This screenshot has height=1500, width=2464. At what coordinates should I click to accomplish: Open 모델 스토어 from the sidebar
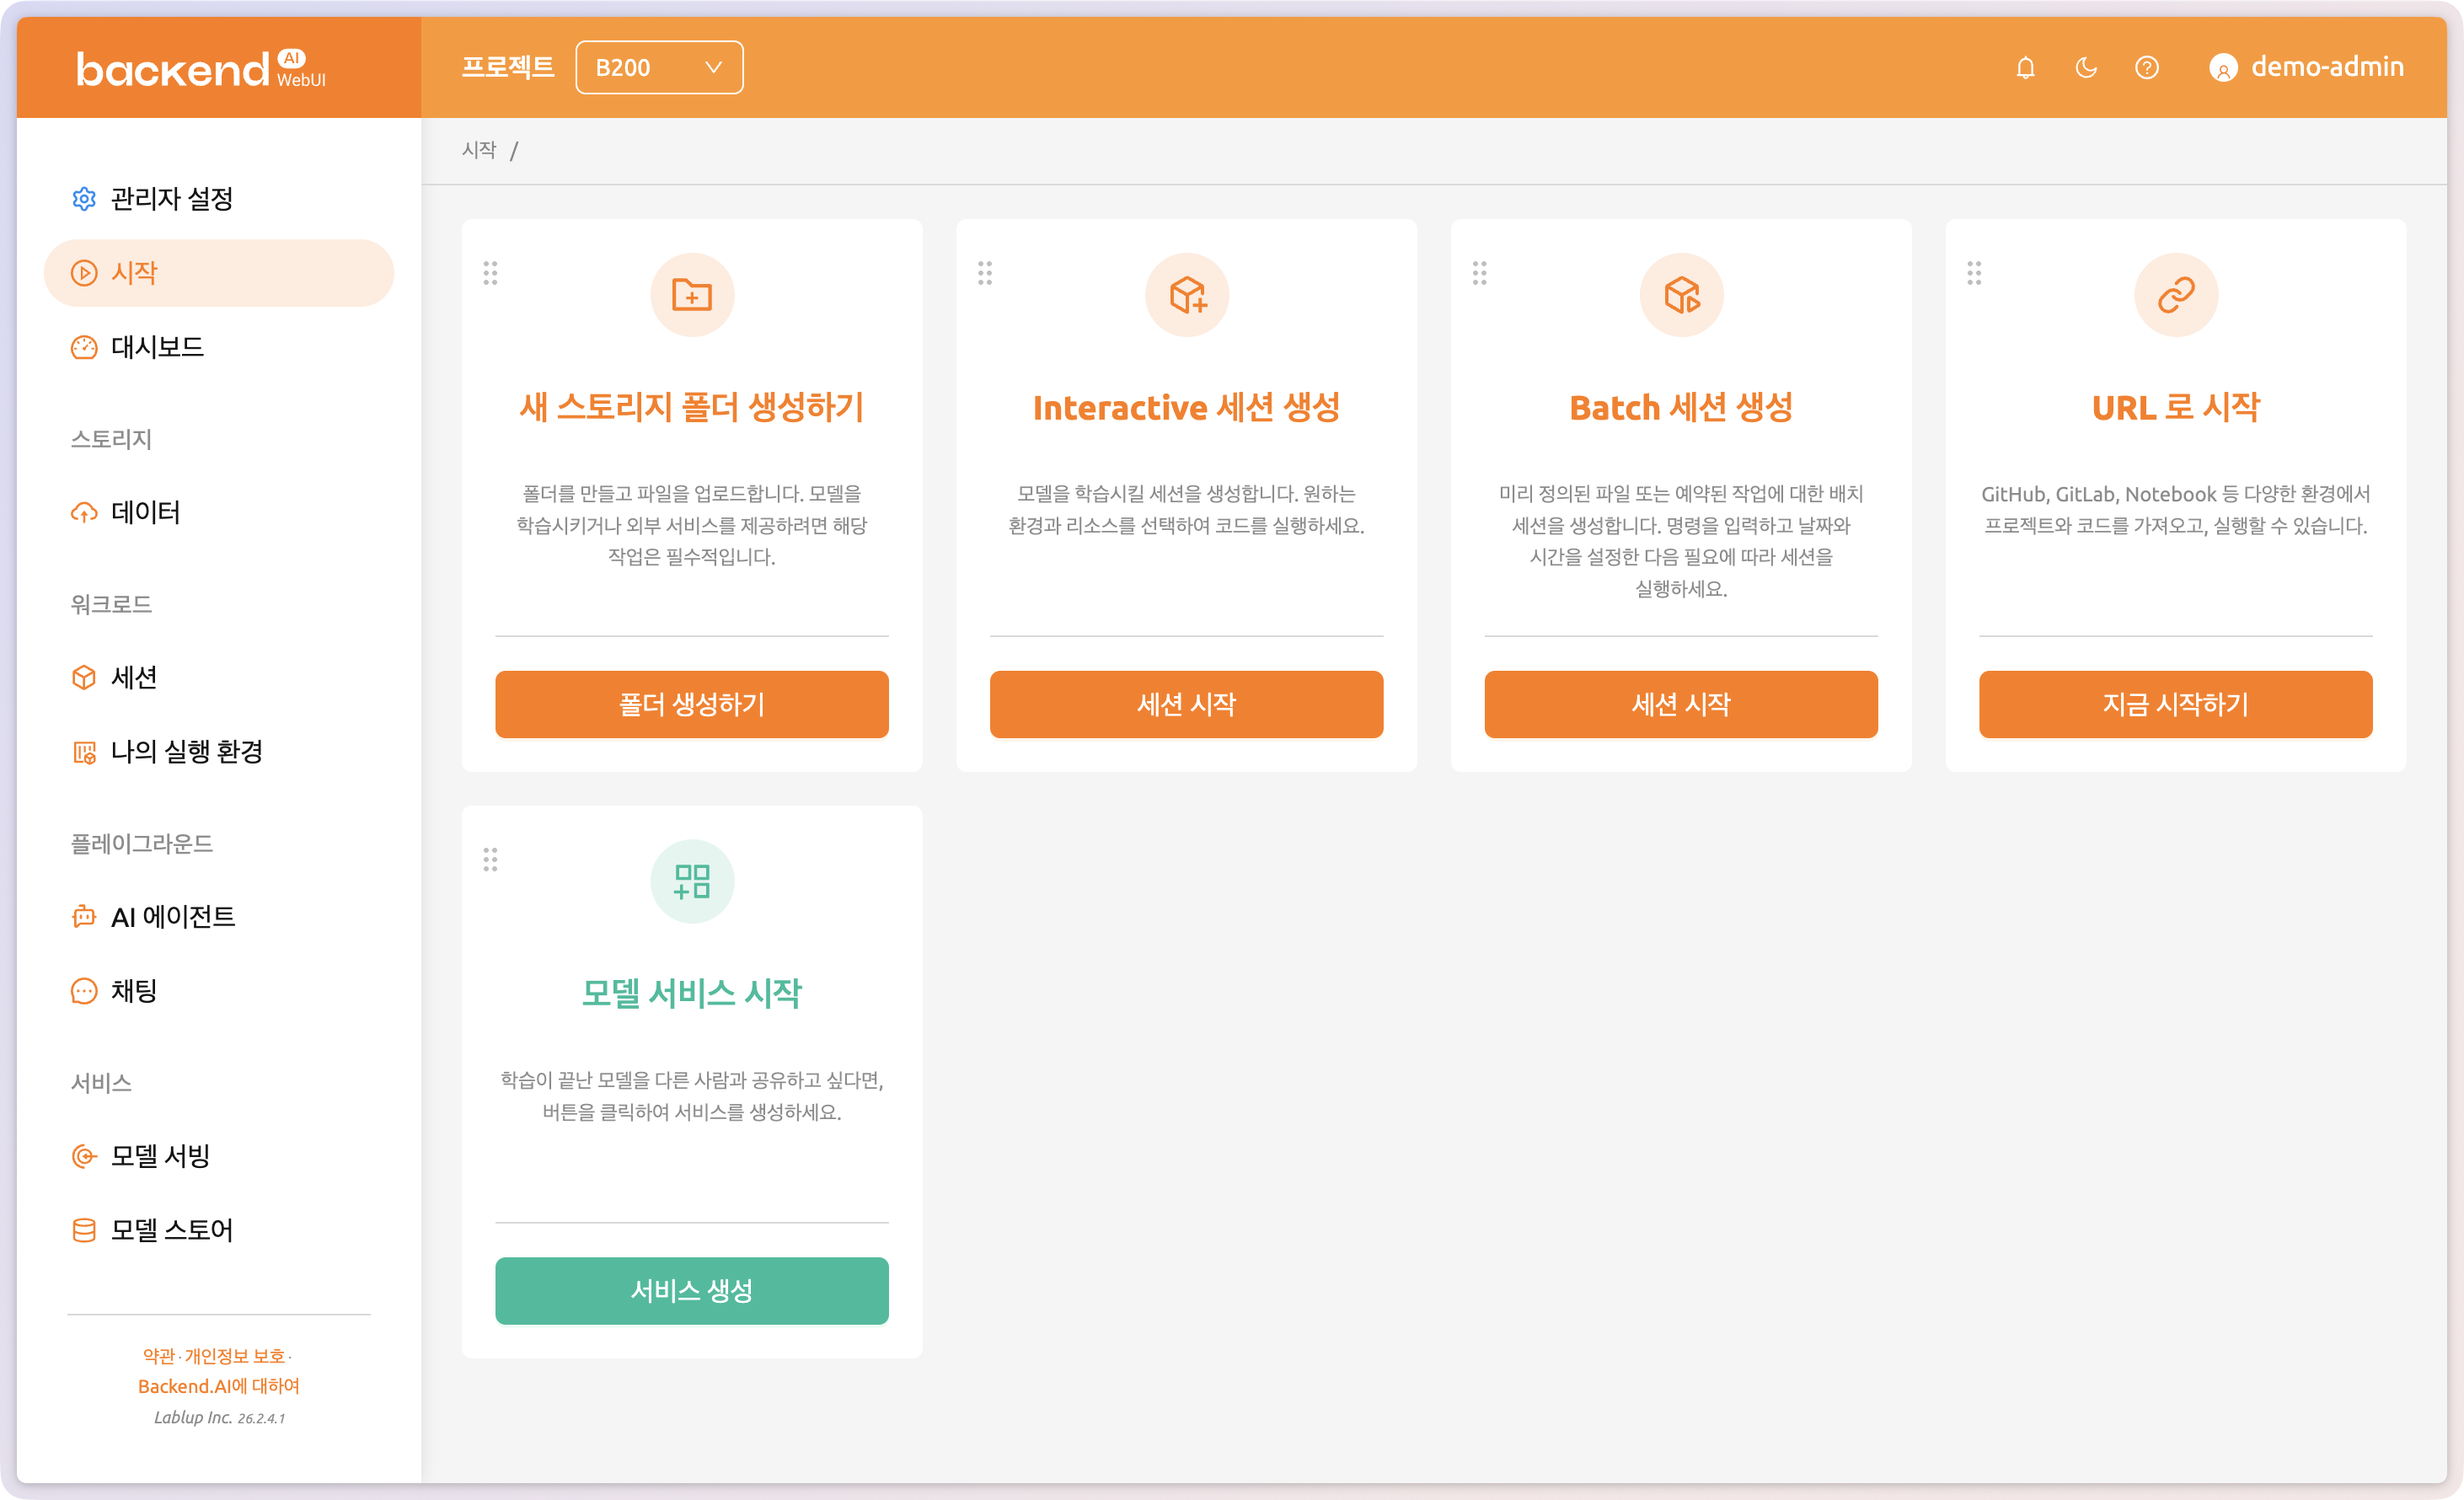84,1230
